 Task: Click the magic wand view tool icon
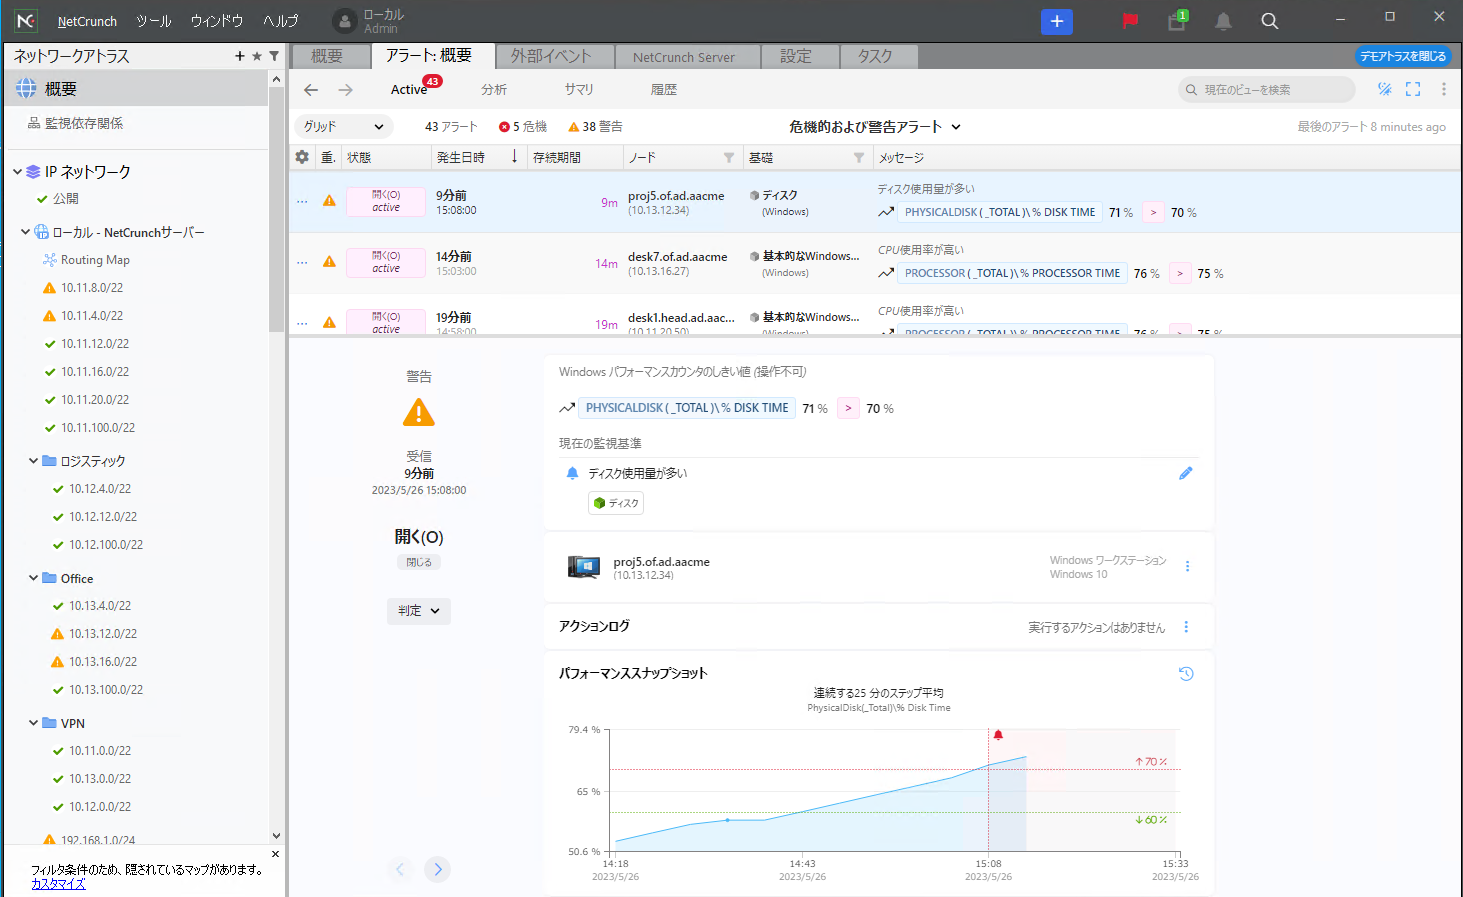tap(1385, 89)
